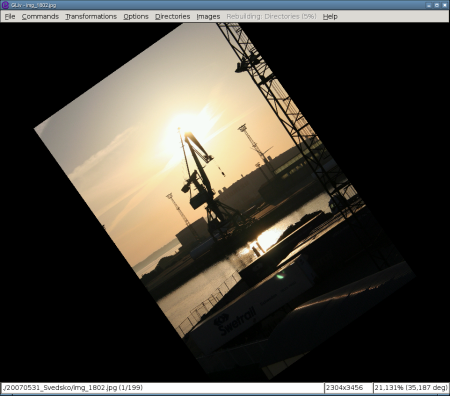Open the Directories menu
This screenshot has height=396, width=450.
pos(172,16)
